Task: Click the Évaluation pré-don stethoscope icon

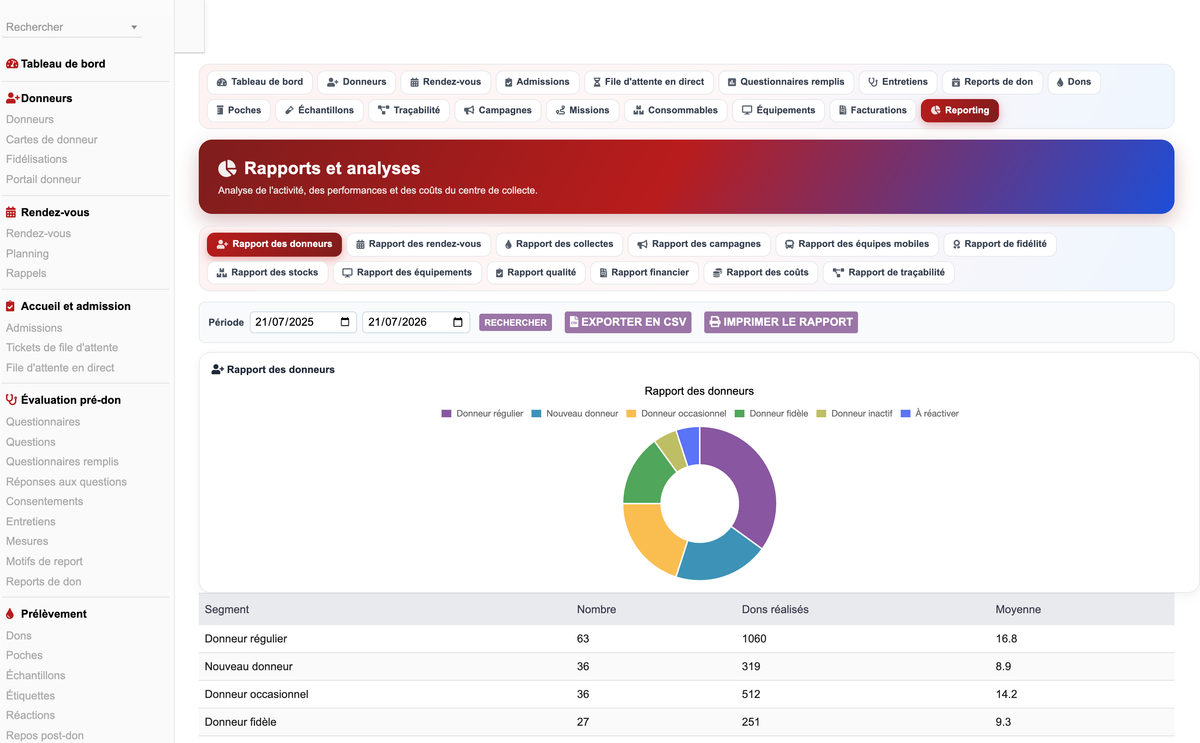Action: 12,400
